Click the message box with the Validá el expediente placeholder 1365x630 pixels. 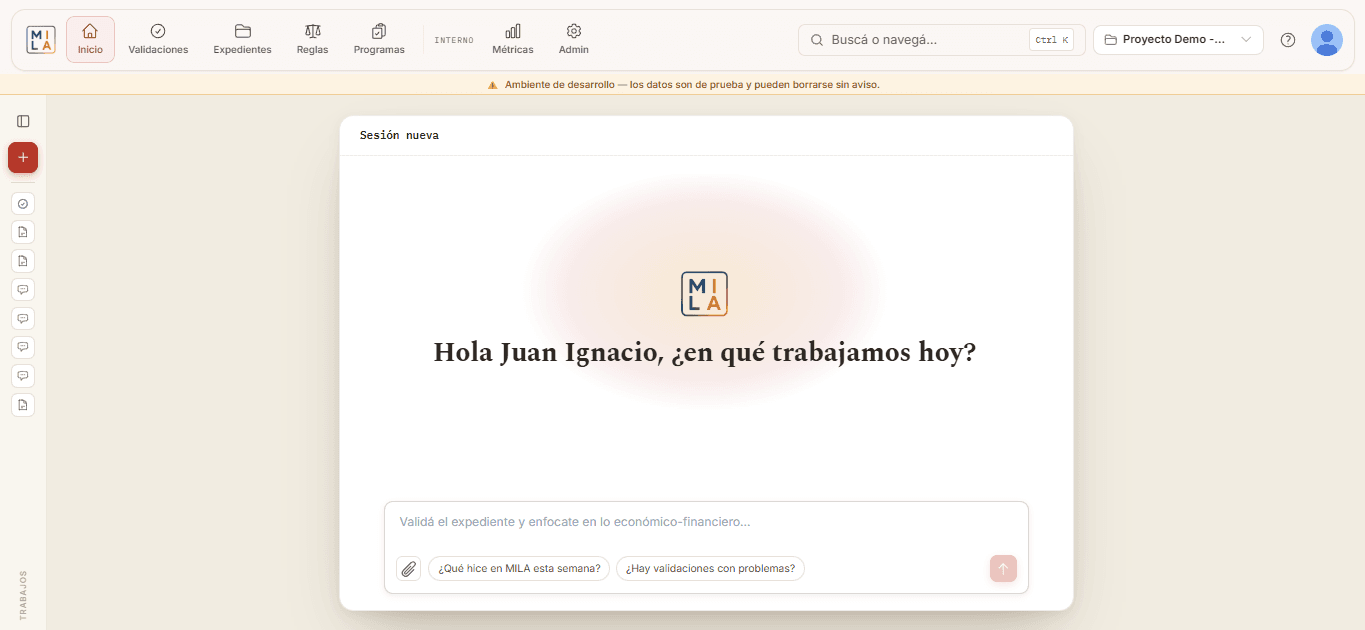point(706,522)
